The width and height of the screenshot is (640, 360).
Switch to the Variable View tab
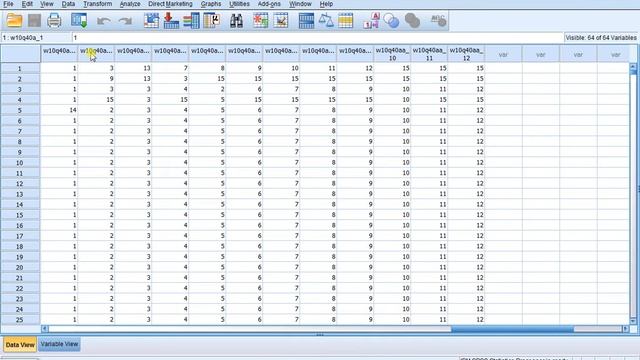(59, 344)
